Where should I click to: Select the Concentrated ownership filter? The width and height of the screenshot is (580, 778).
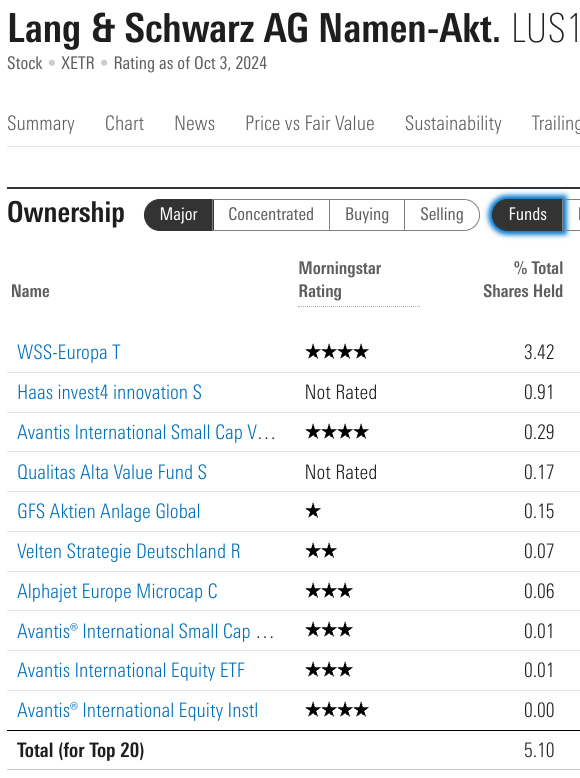[271, 214]
